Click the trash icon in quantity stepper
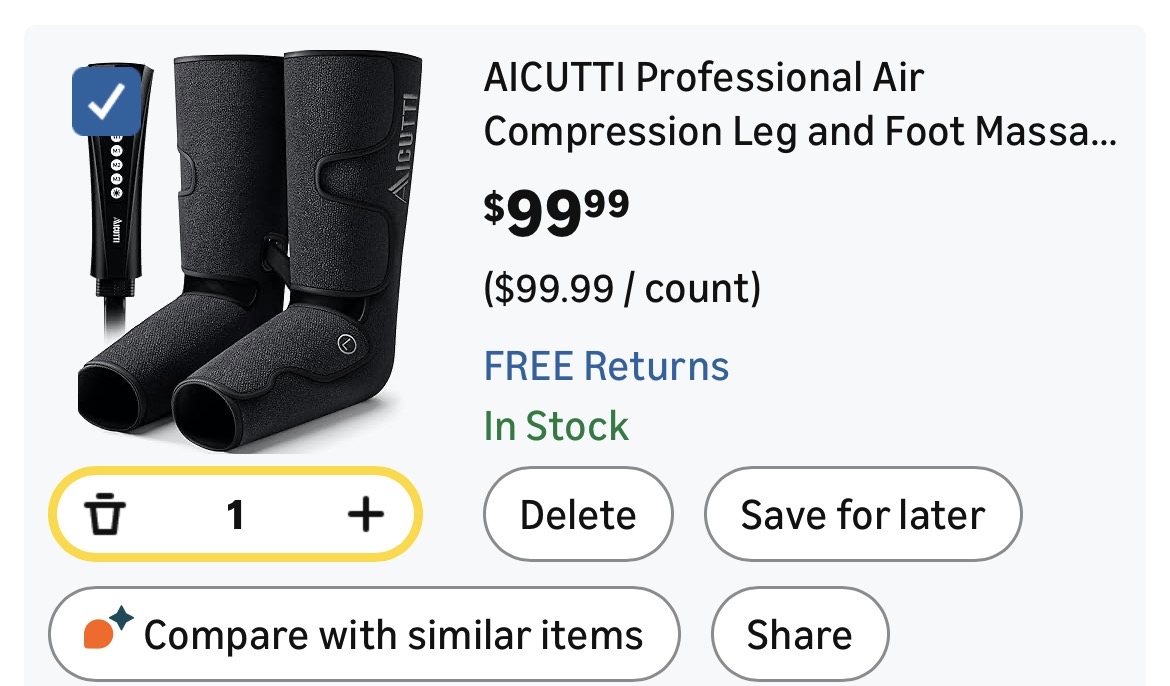This screenshot has width=1170, height=686. [104, 515]
